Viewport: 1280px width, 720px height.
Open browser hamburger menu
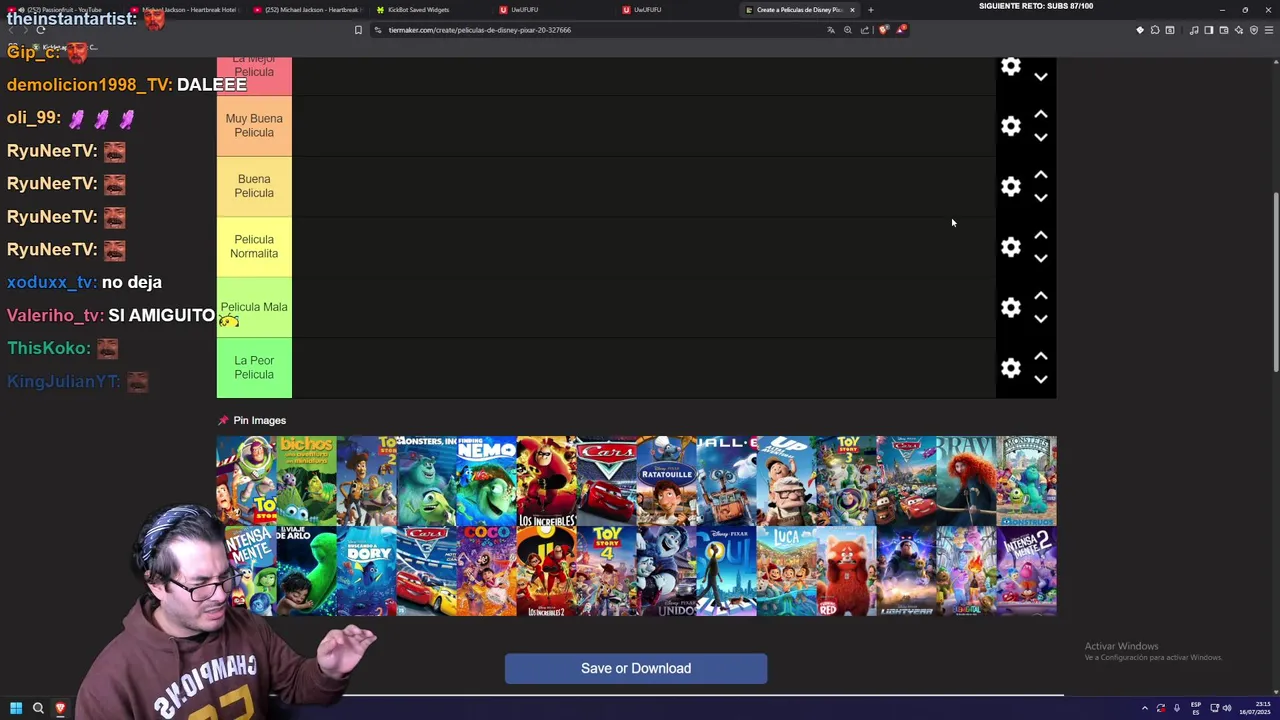pos(1269,30)
